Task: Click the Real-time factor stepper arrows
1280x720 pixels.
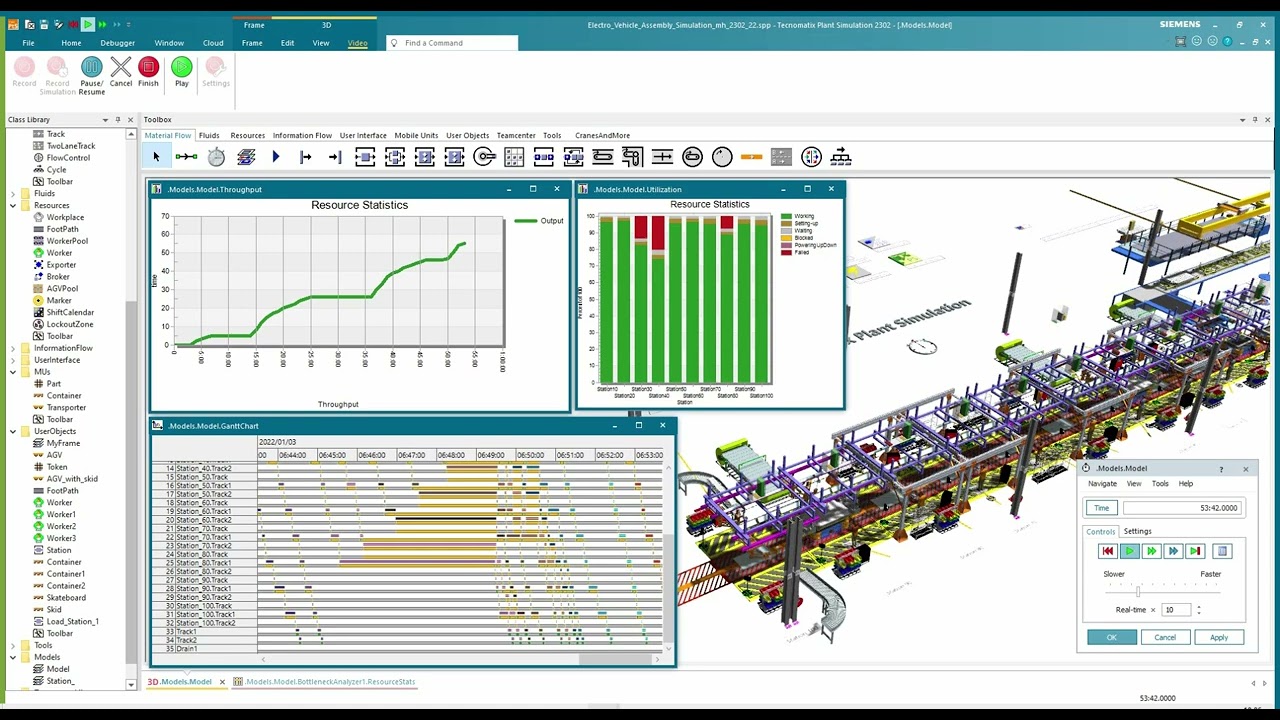Action: point(1198,609)
